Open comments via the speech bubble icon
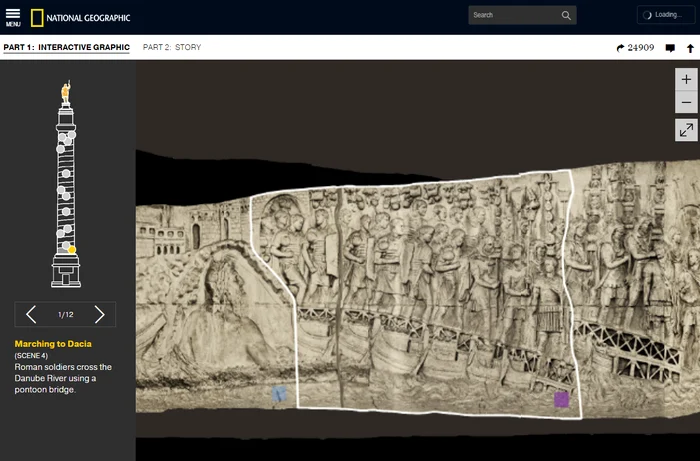Viewport: 700px width, 461px height. coord(670,48)
